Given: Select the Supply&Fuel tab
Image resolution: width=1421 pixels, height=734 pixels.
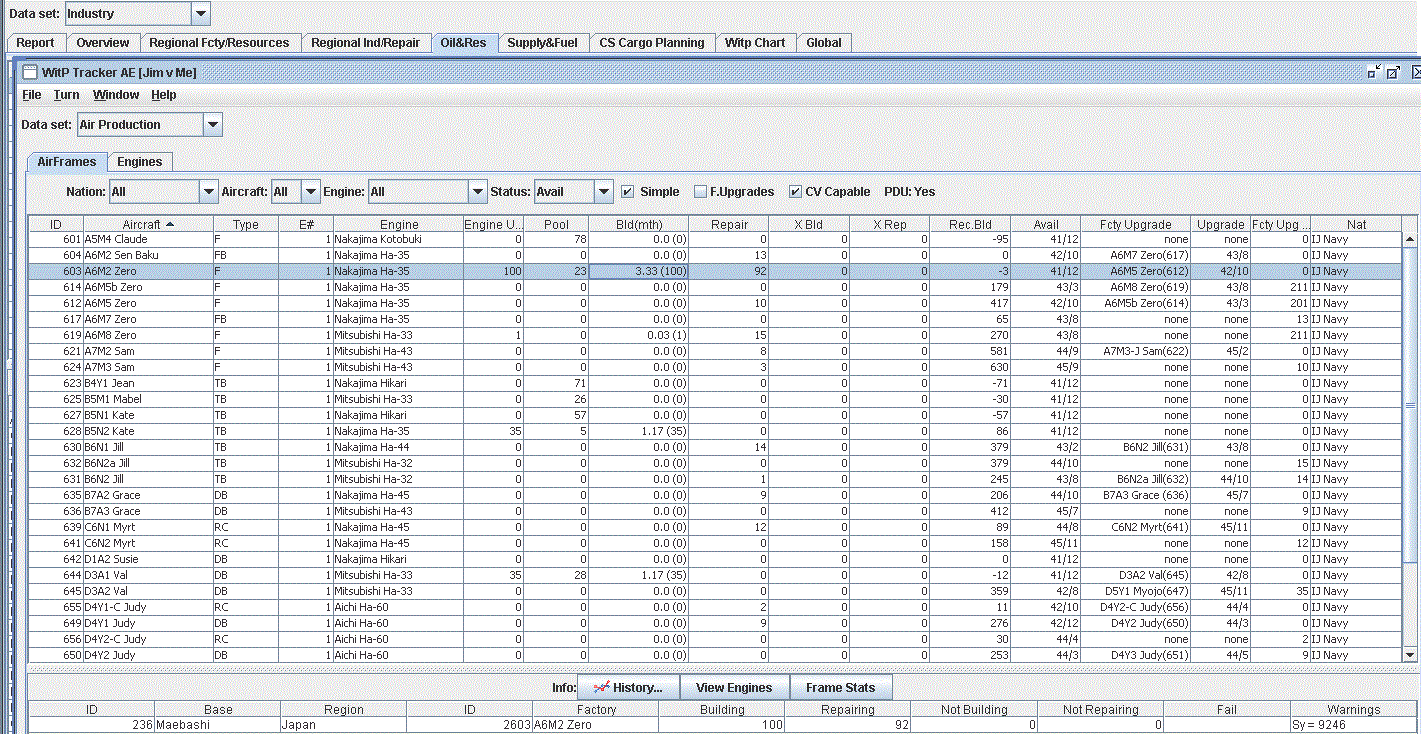Looking at the screenshot, I should pos(542,43).
